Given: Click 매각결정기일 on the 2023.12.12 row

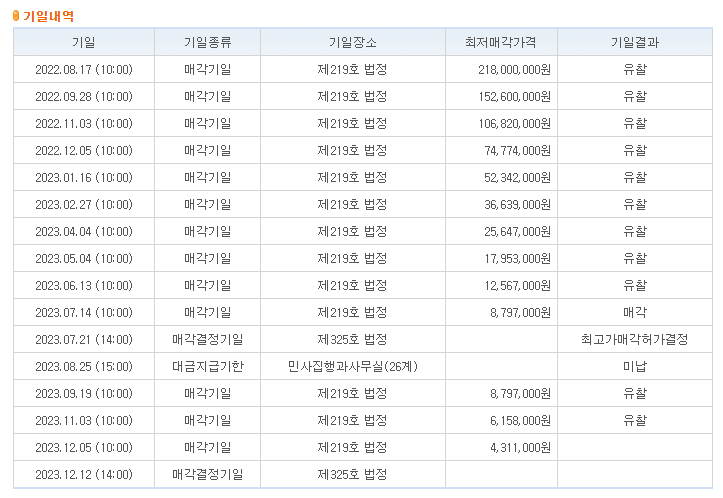Looking at the screenshot, I should (207, 474).
